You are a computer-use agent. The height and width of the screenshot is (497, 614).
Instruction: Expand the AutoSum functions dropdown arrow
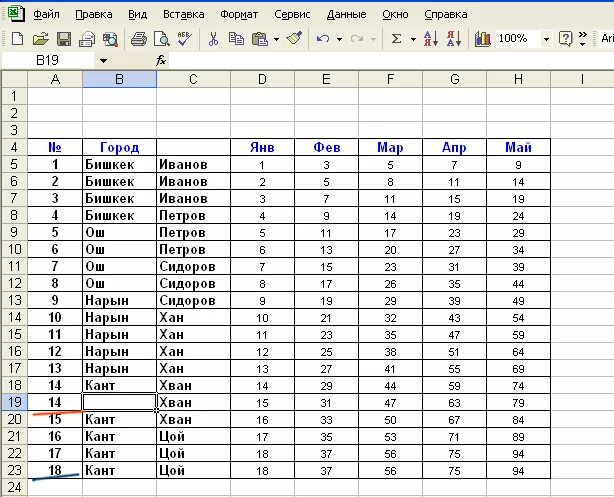click(413, 39)
